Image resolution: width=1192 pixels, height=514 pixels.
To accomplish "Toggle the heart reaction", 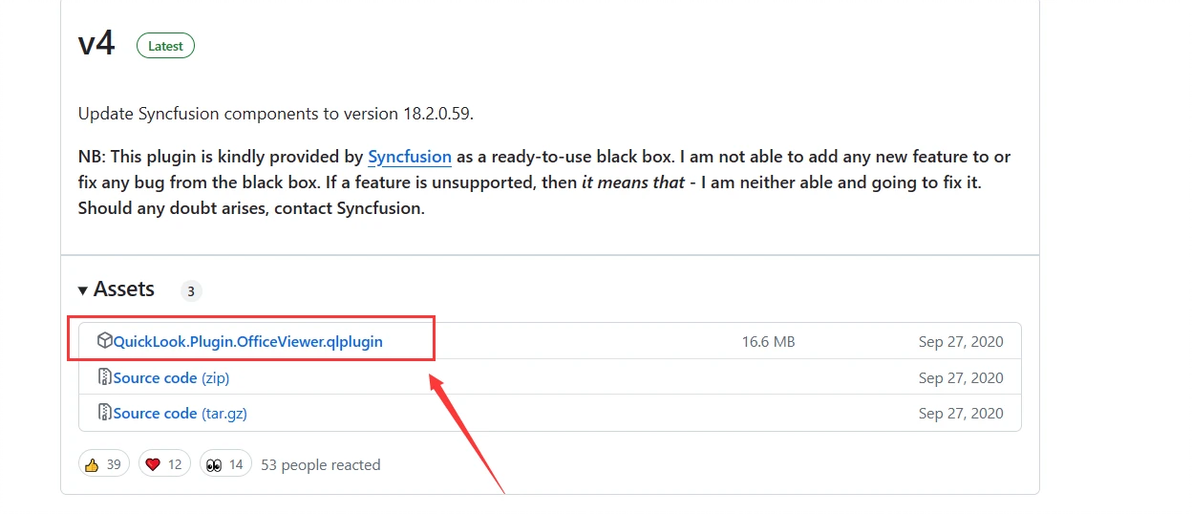I will [x=164, y=464].
